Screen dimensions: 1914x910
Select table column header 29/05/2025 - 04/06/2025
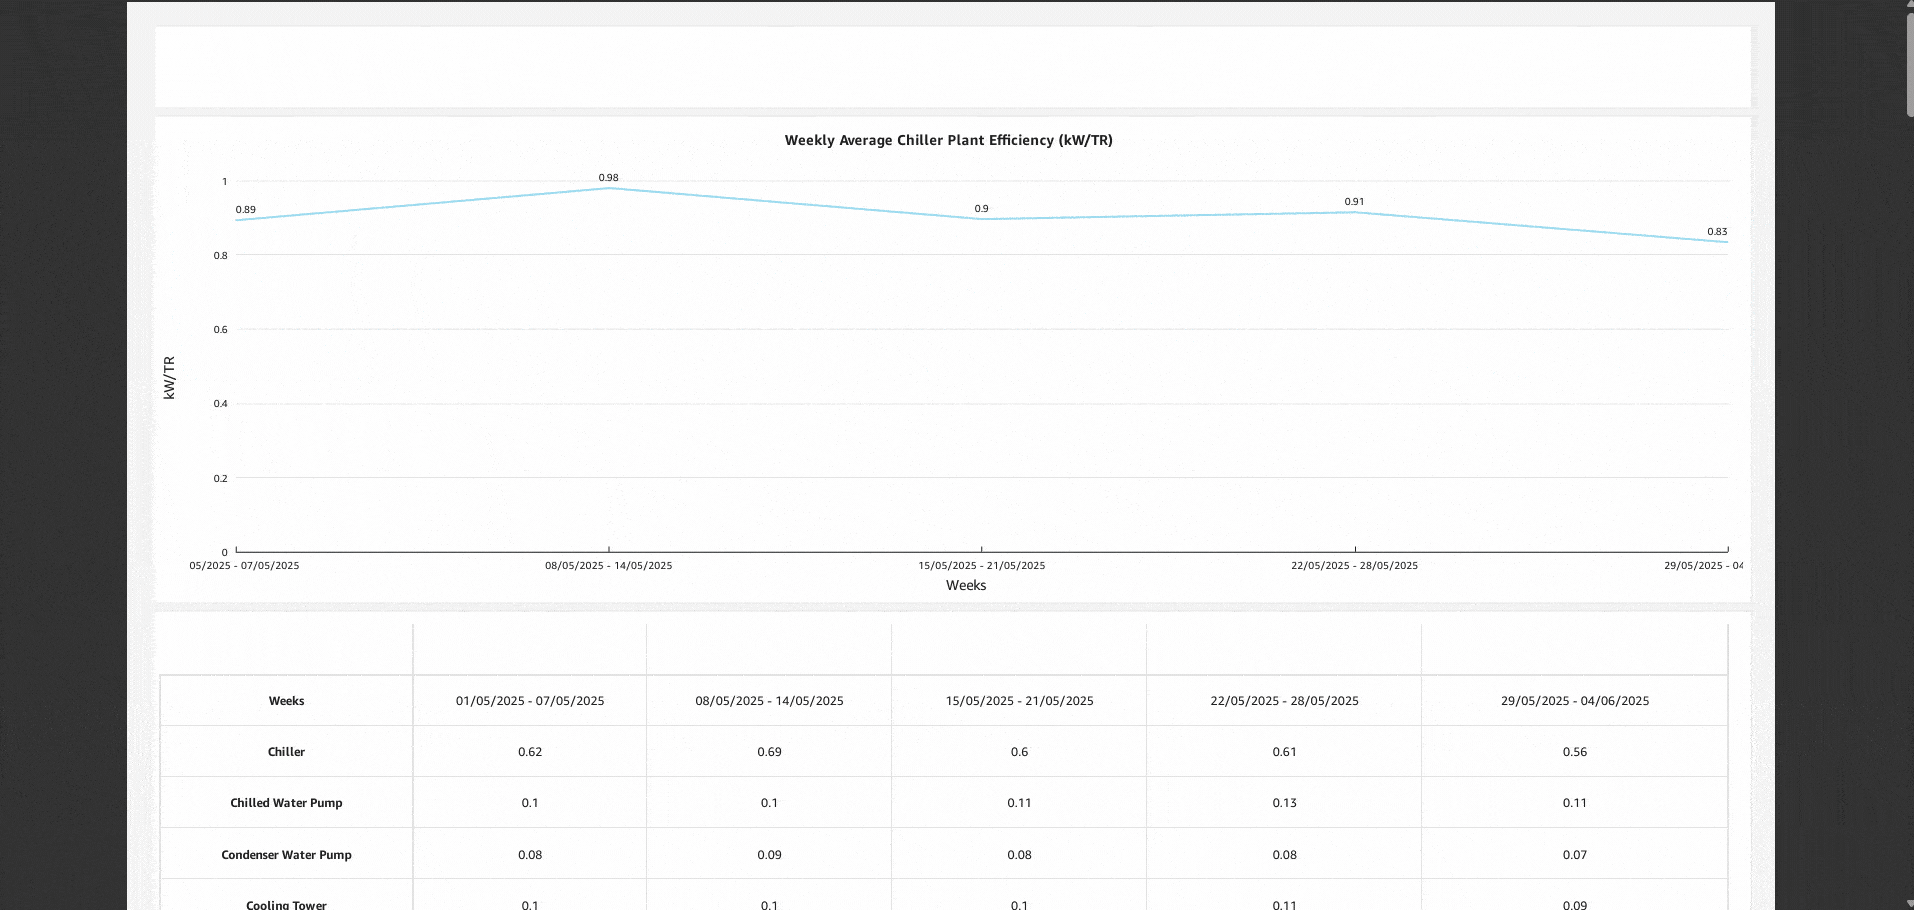1574,701
